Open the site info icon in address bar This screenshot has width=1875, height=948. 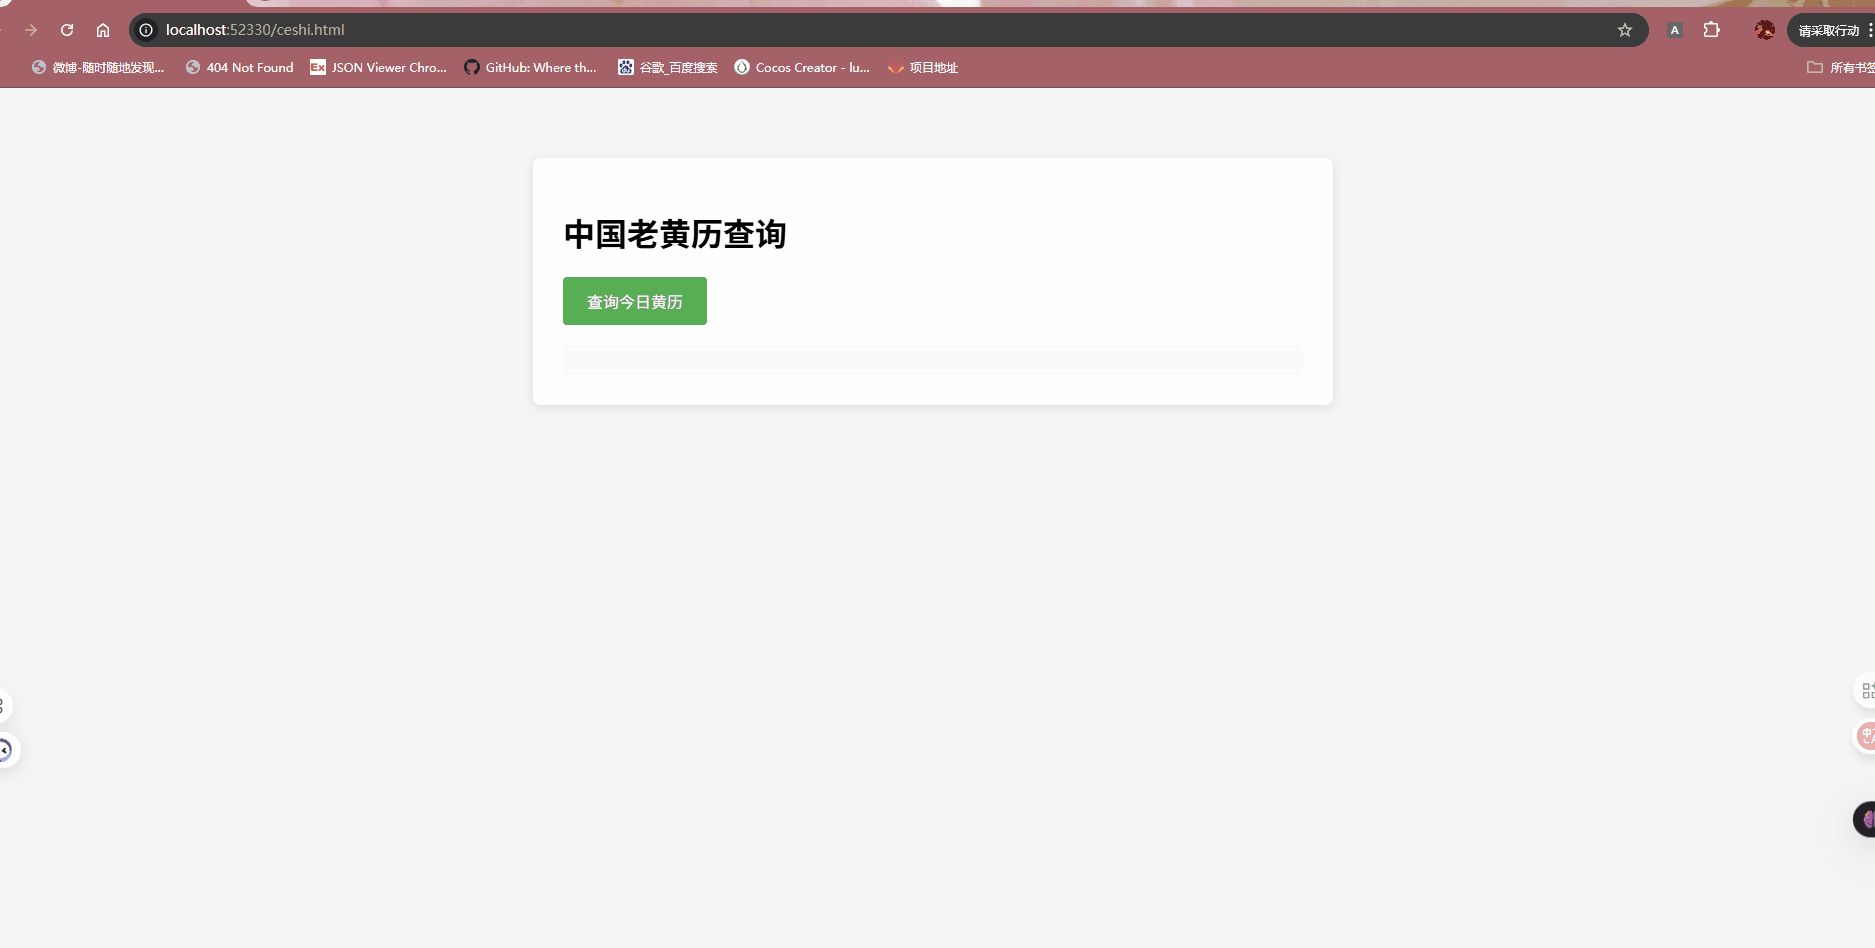146,30
